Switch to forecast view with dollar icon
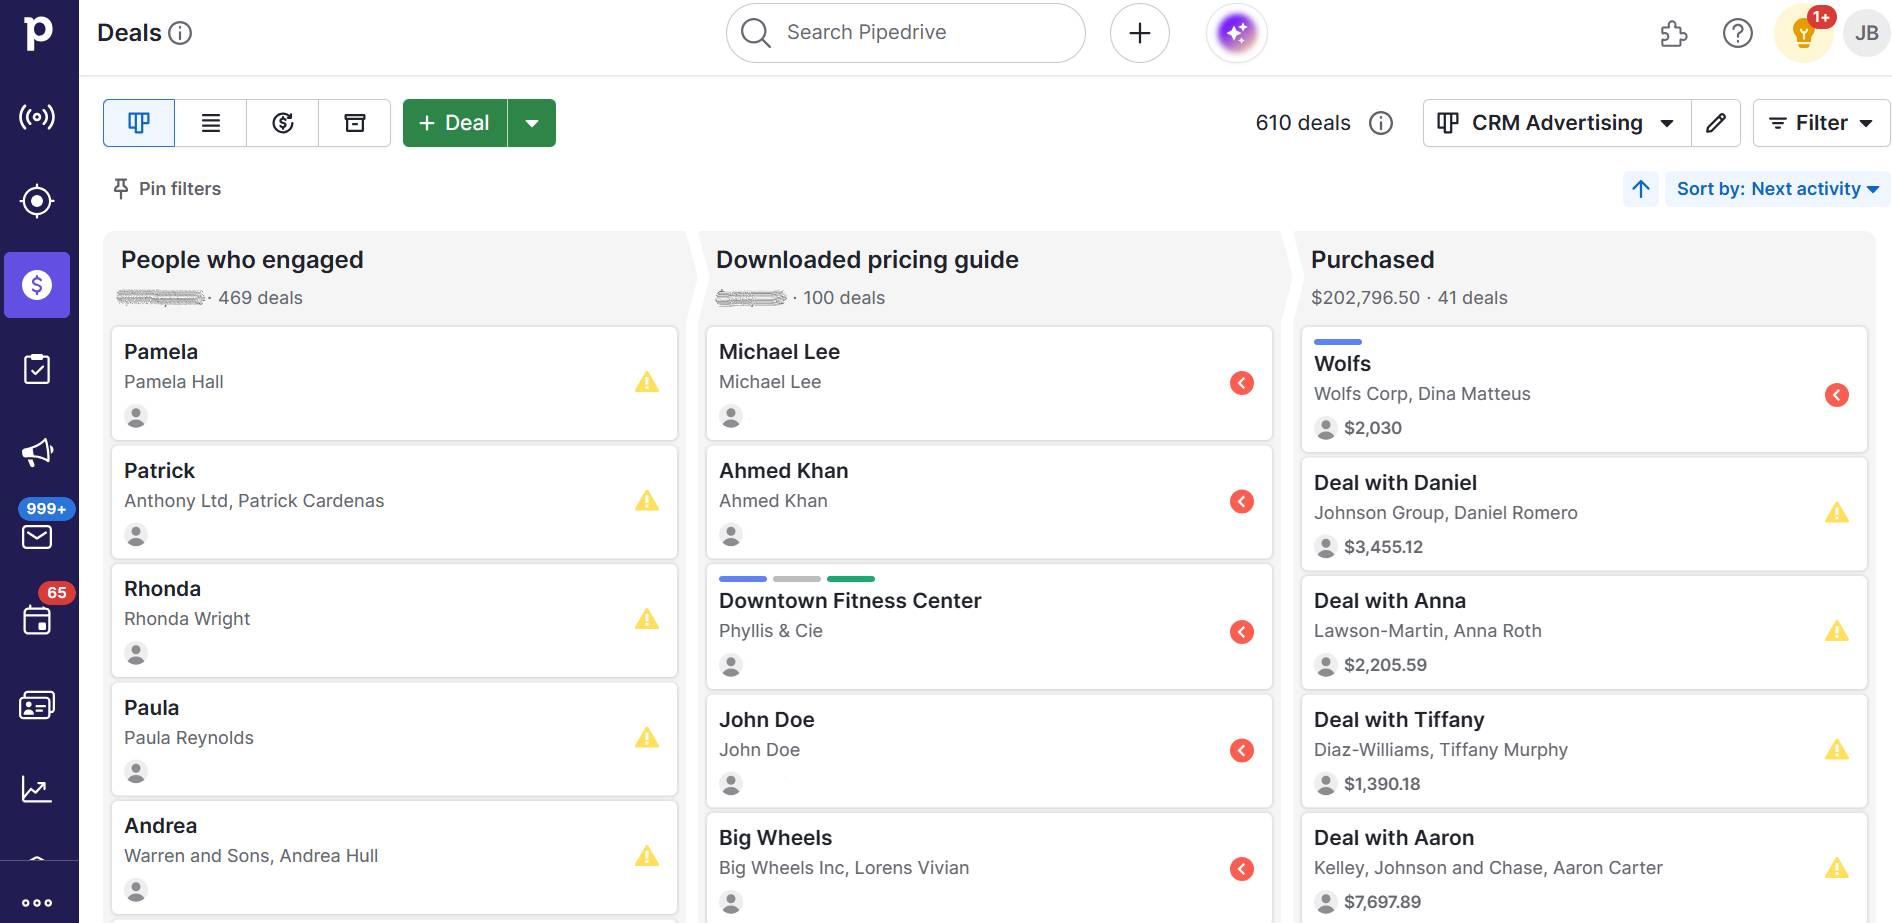This screenshot has width=1892, height=923. [x=282, y=122]
